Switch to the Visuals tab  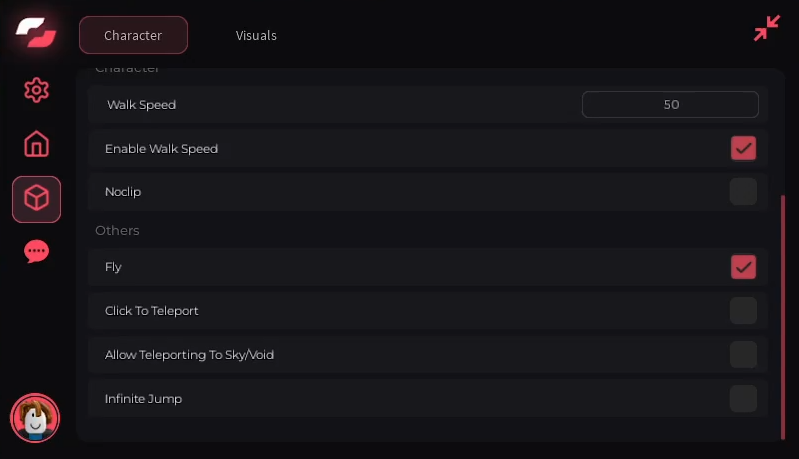[256, 35]
